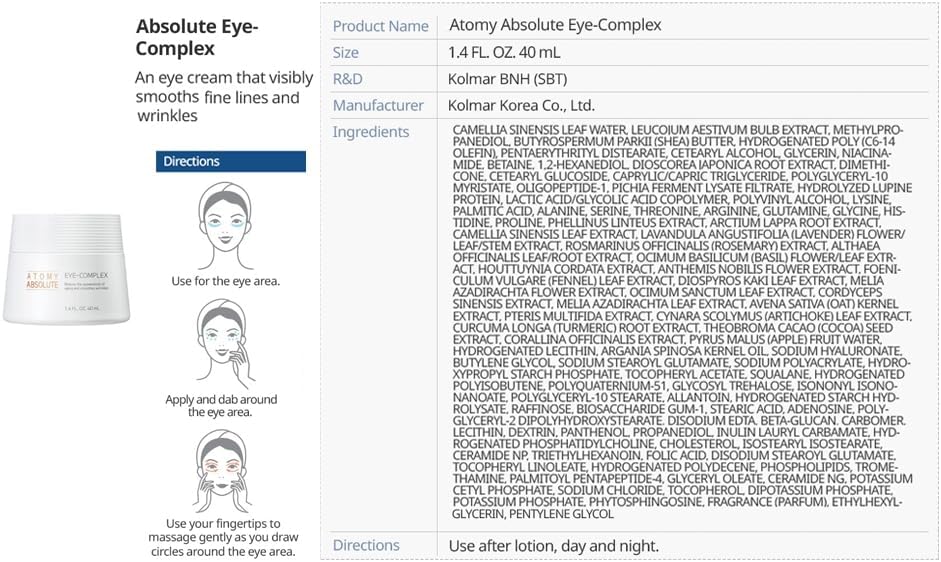Click the ingredients list paragraph
Screen dimensions: 941x562
[682, 322]
